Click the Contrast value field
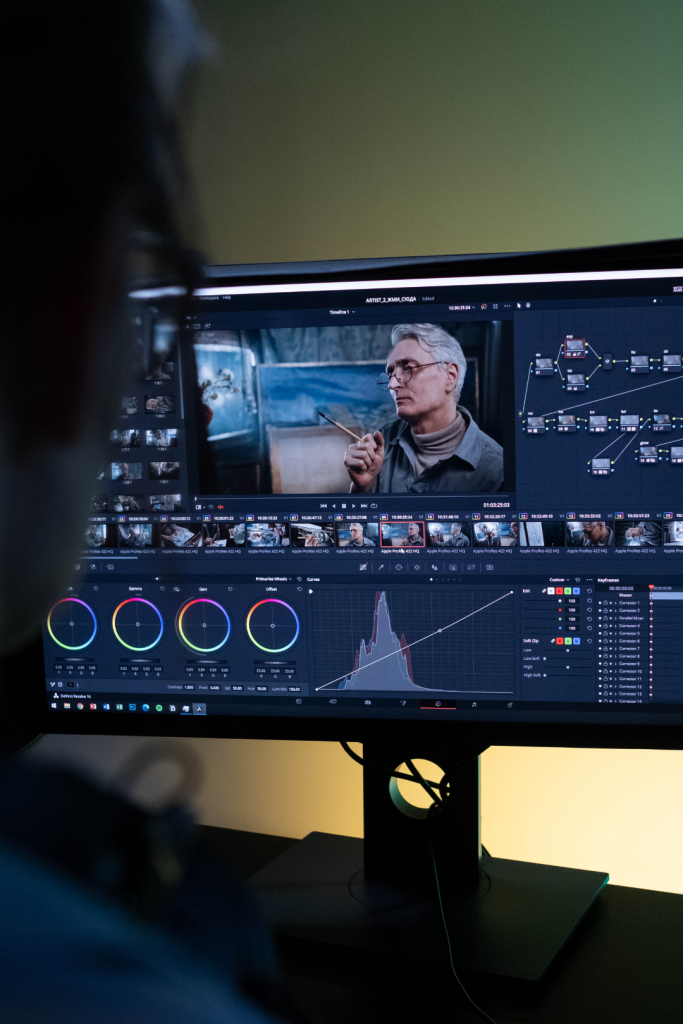Image resolution: width=683 pixels, height=1024 pixels. click(x=189, y=687)
